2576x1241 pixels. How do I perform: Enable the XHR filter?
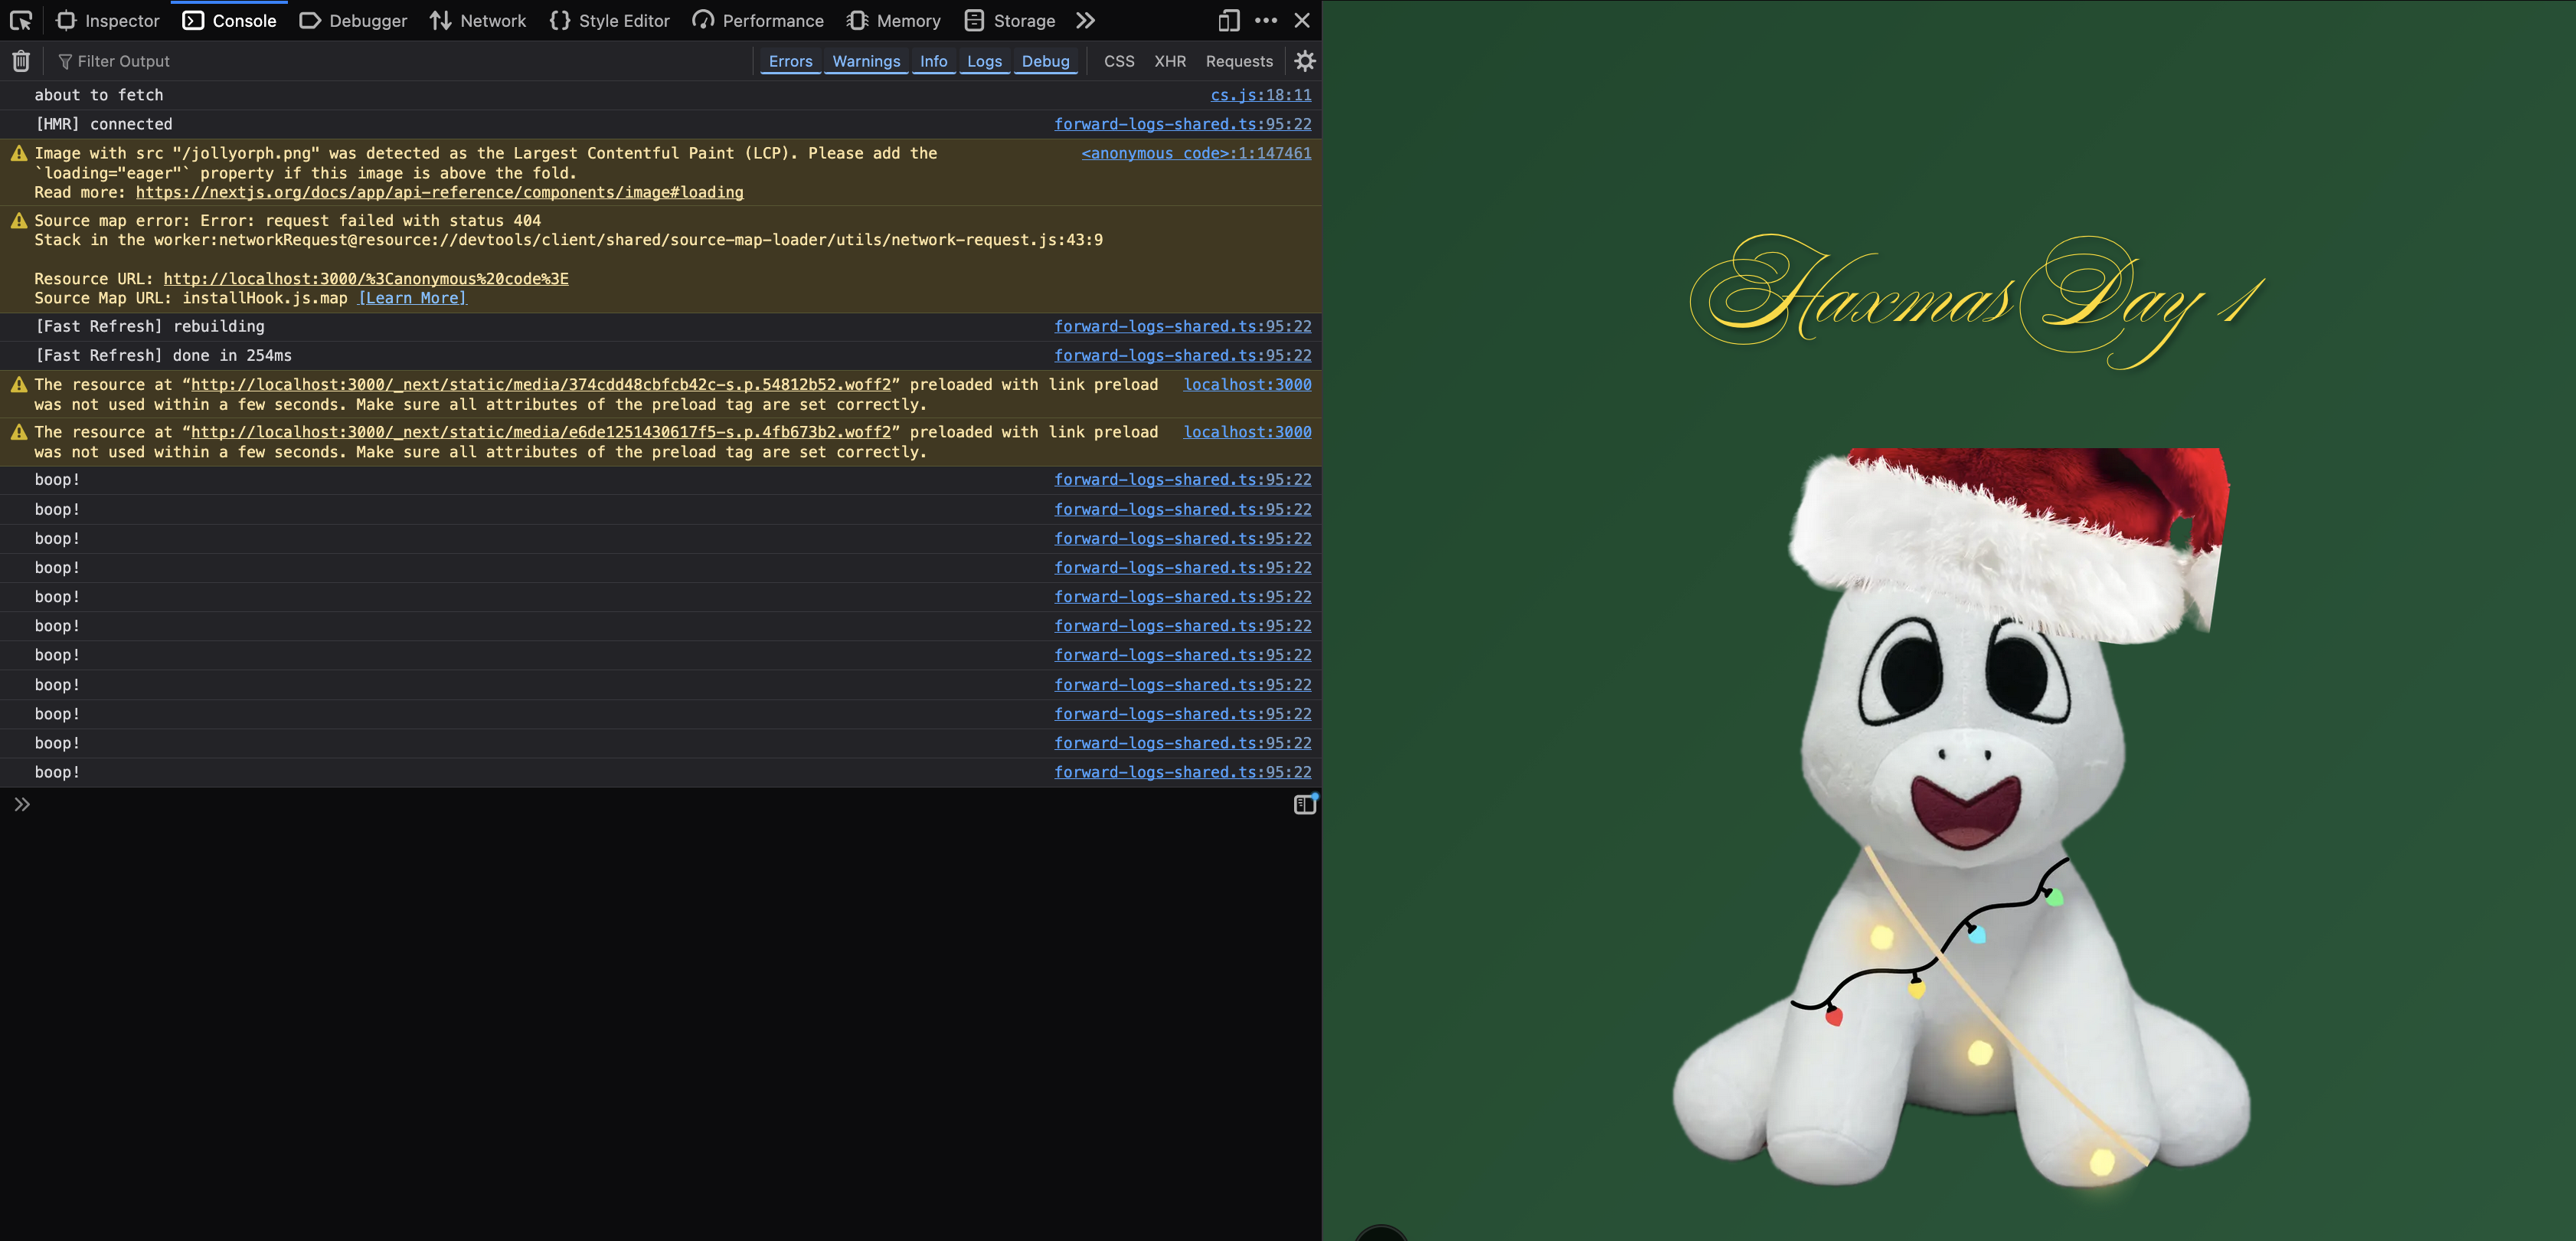click(x=1169, y=61)
